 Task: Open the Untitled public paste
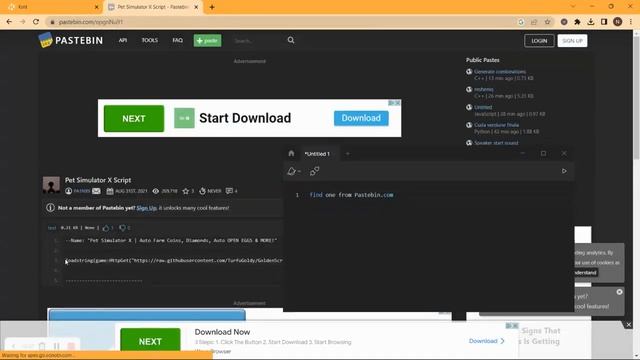tap(483, 107)
